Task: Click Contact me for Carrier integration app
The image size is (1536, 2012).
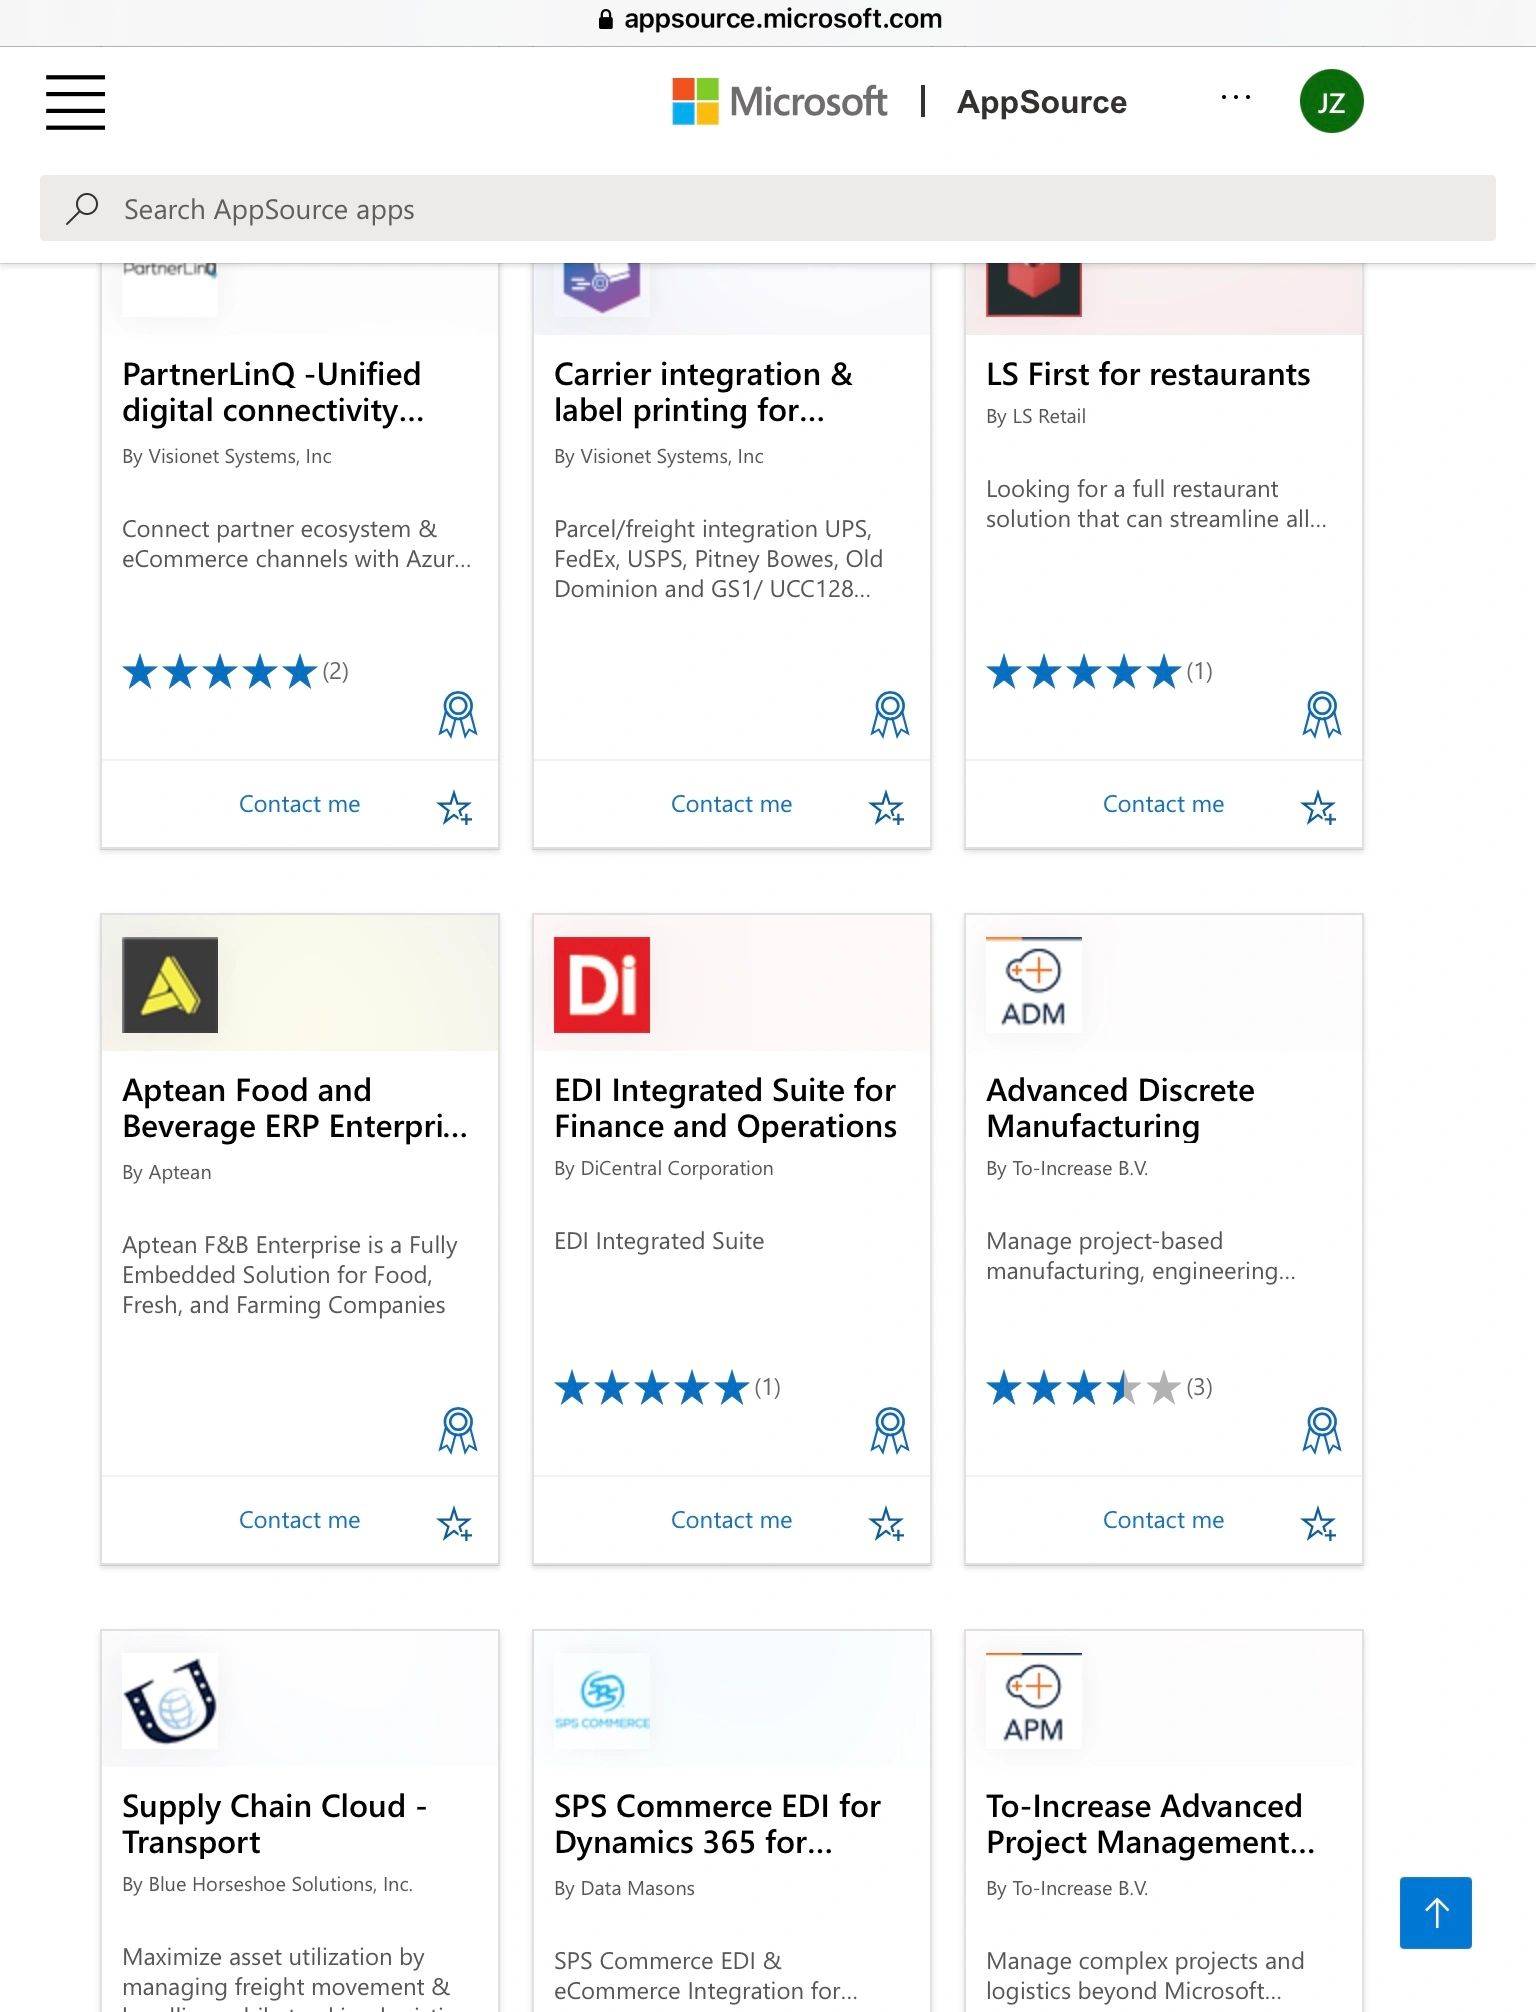Action: point(731,804)
